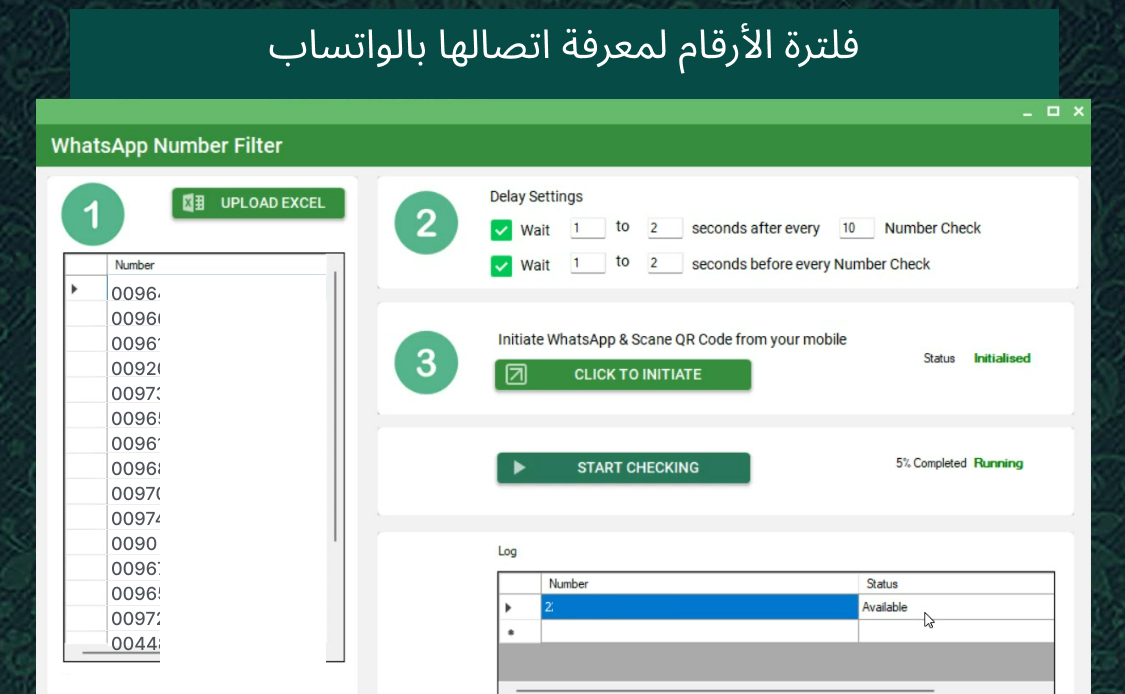Click the maximum wait field in the 'before every' row
This screenshot has width=1125, height=694.
pyautogui.click(x=664, y=263)
